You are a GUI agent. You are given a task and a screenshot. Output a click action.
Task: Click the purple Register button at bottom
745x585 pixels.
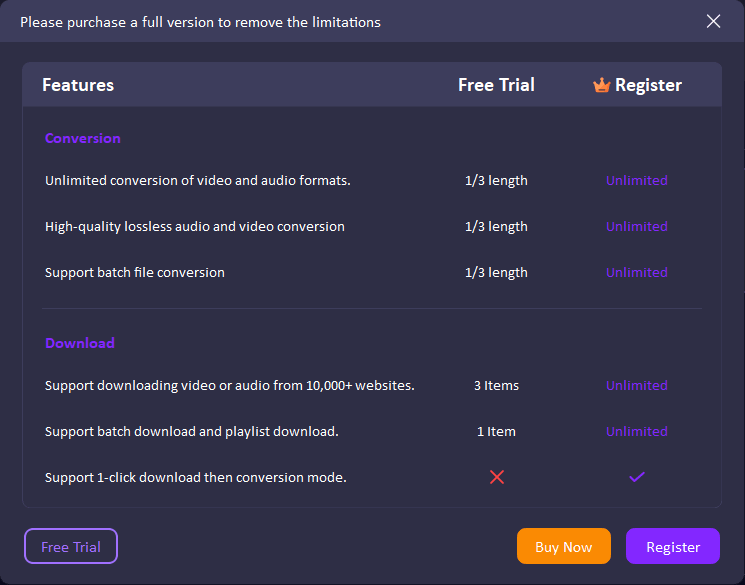click(672, 547)
